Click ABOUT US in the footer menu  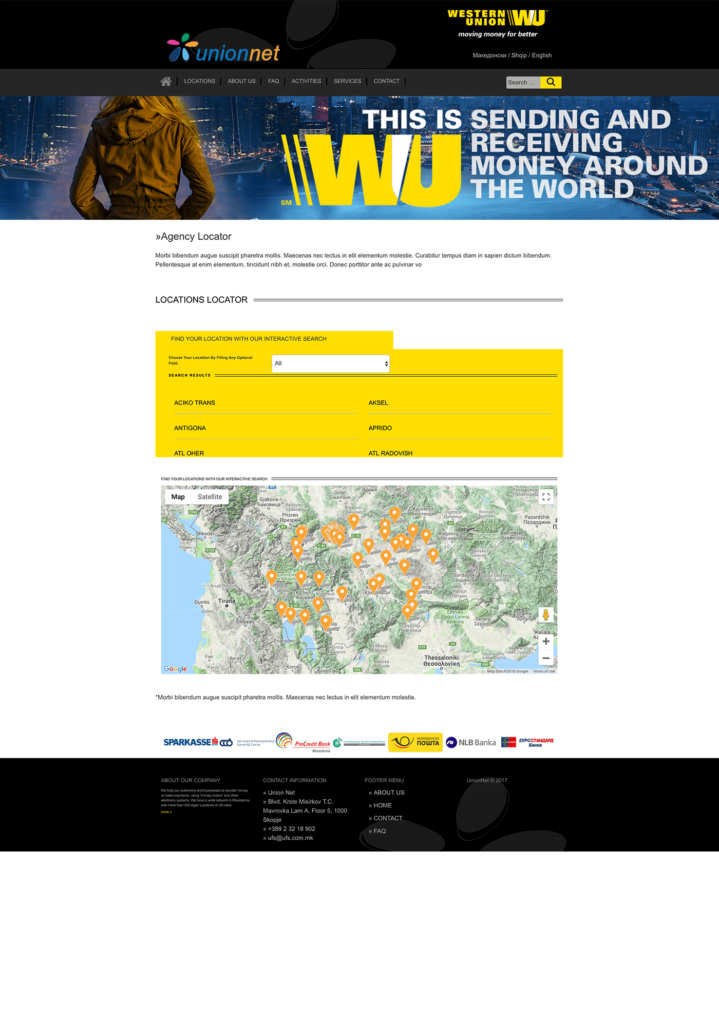pos(389,793)
